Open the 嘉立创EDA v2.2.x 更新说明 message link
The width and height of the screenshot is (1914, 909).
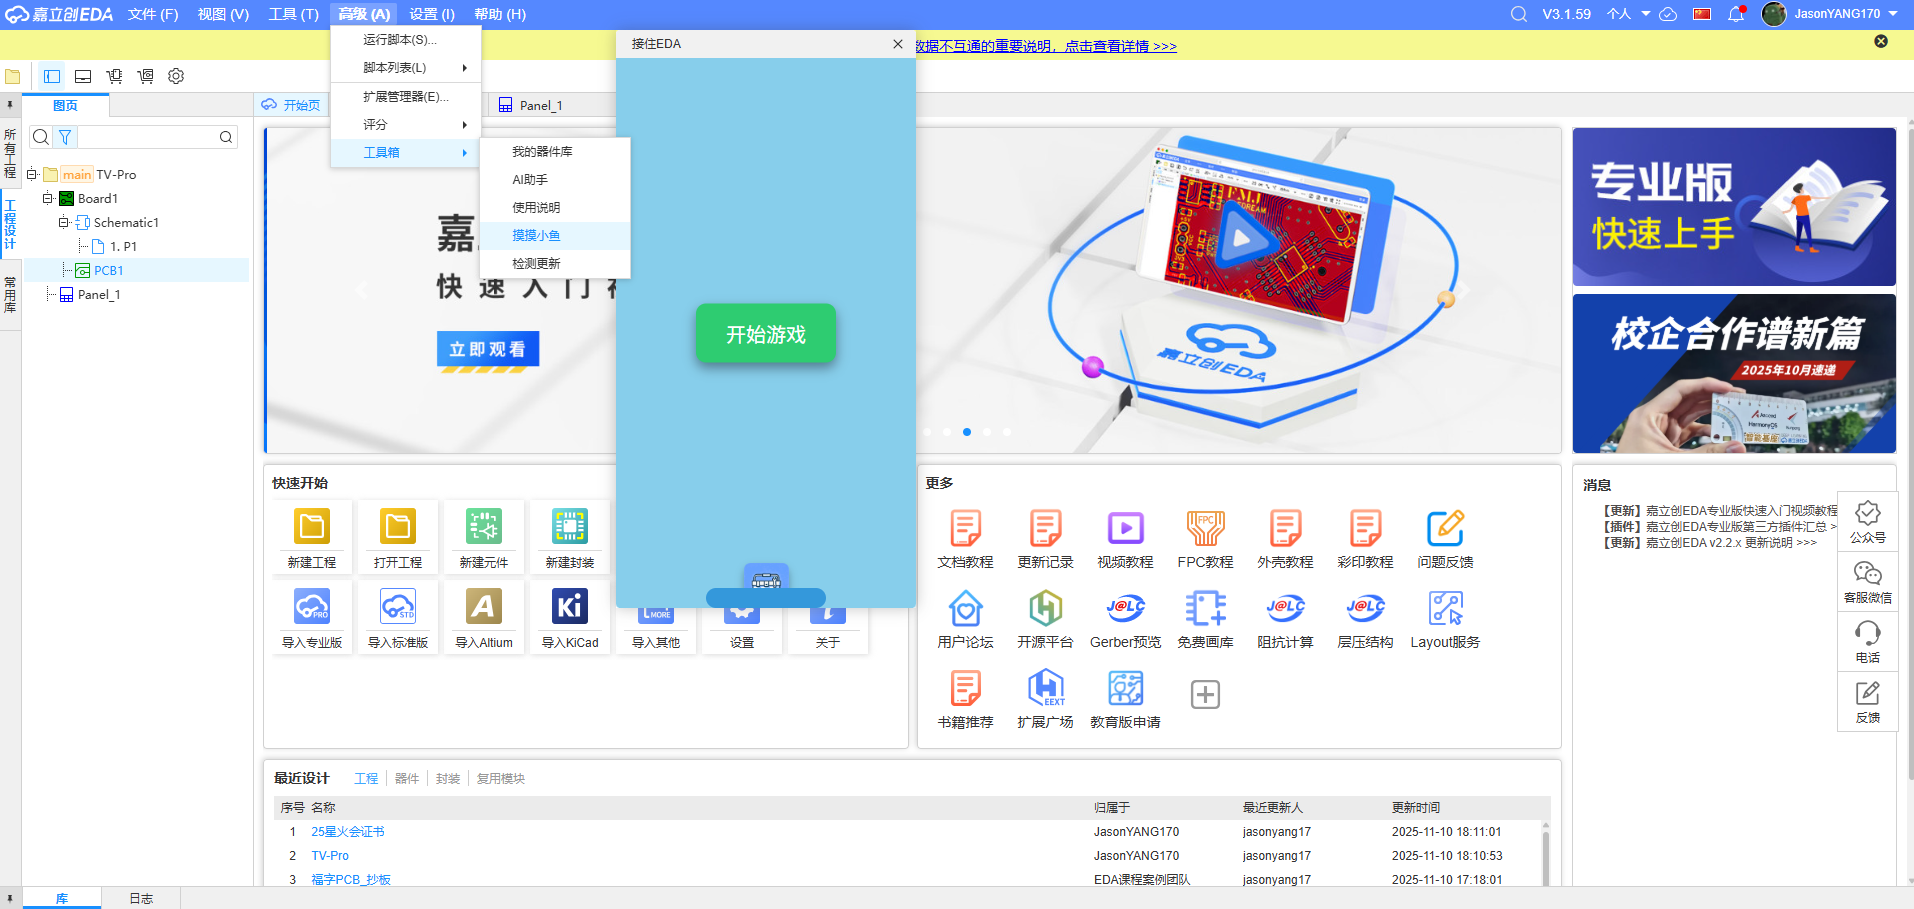point(1731,543)
